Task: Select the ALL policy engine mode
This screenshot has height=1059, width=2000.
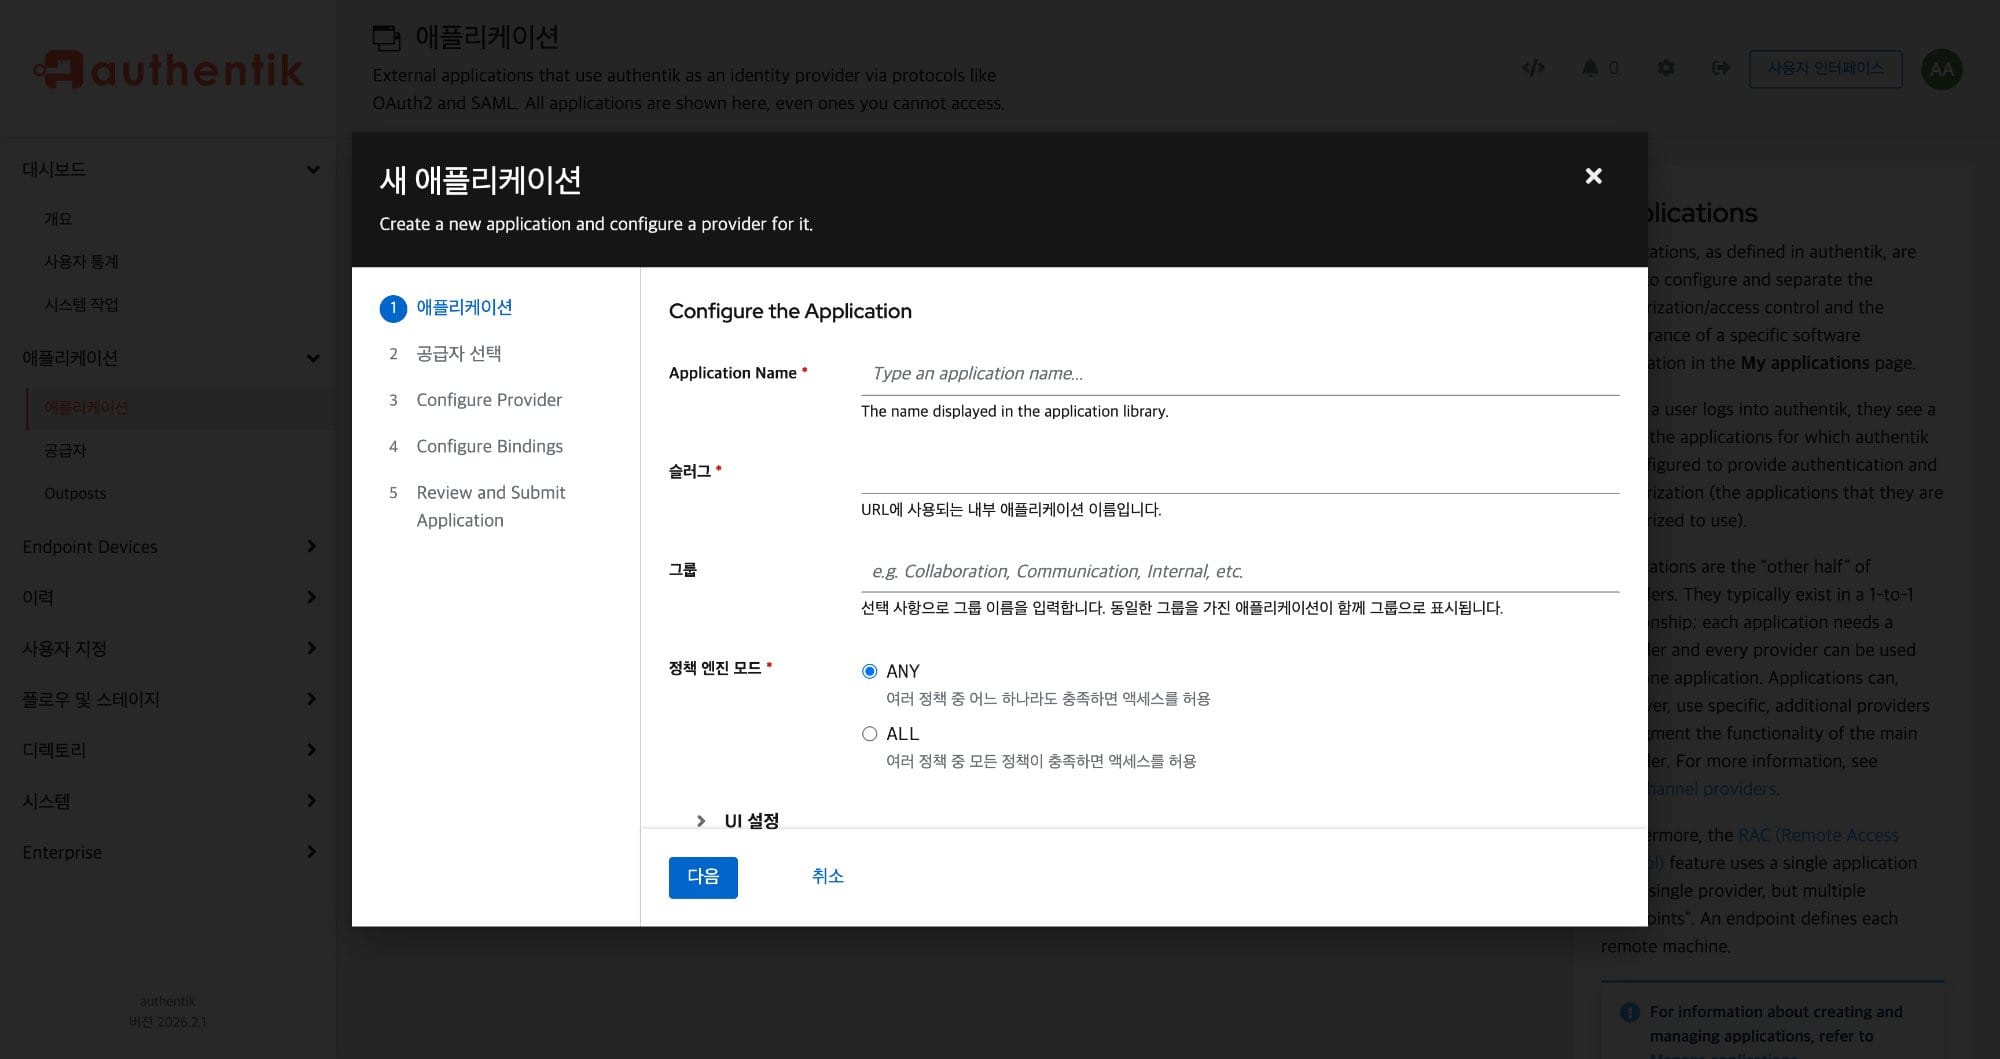Action: tap(869, 734)
